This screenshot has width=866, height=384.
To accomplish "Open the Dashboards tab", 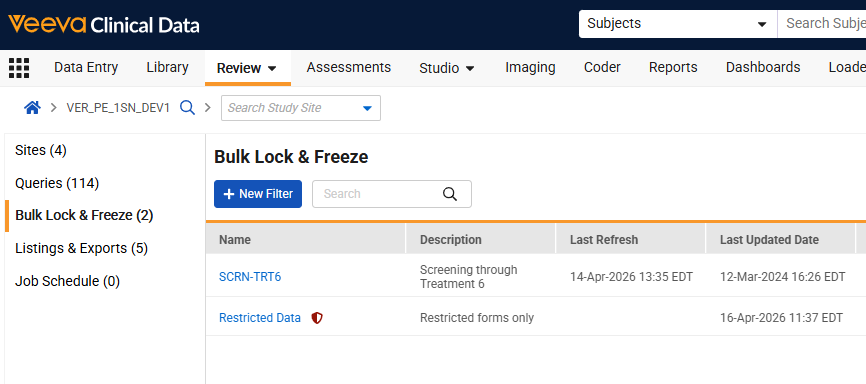I will pyautogui.click(x=763, y=67).
